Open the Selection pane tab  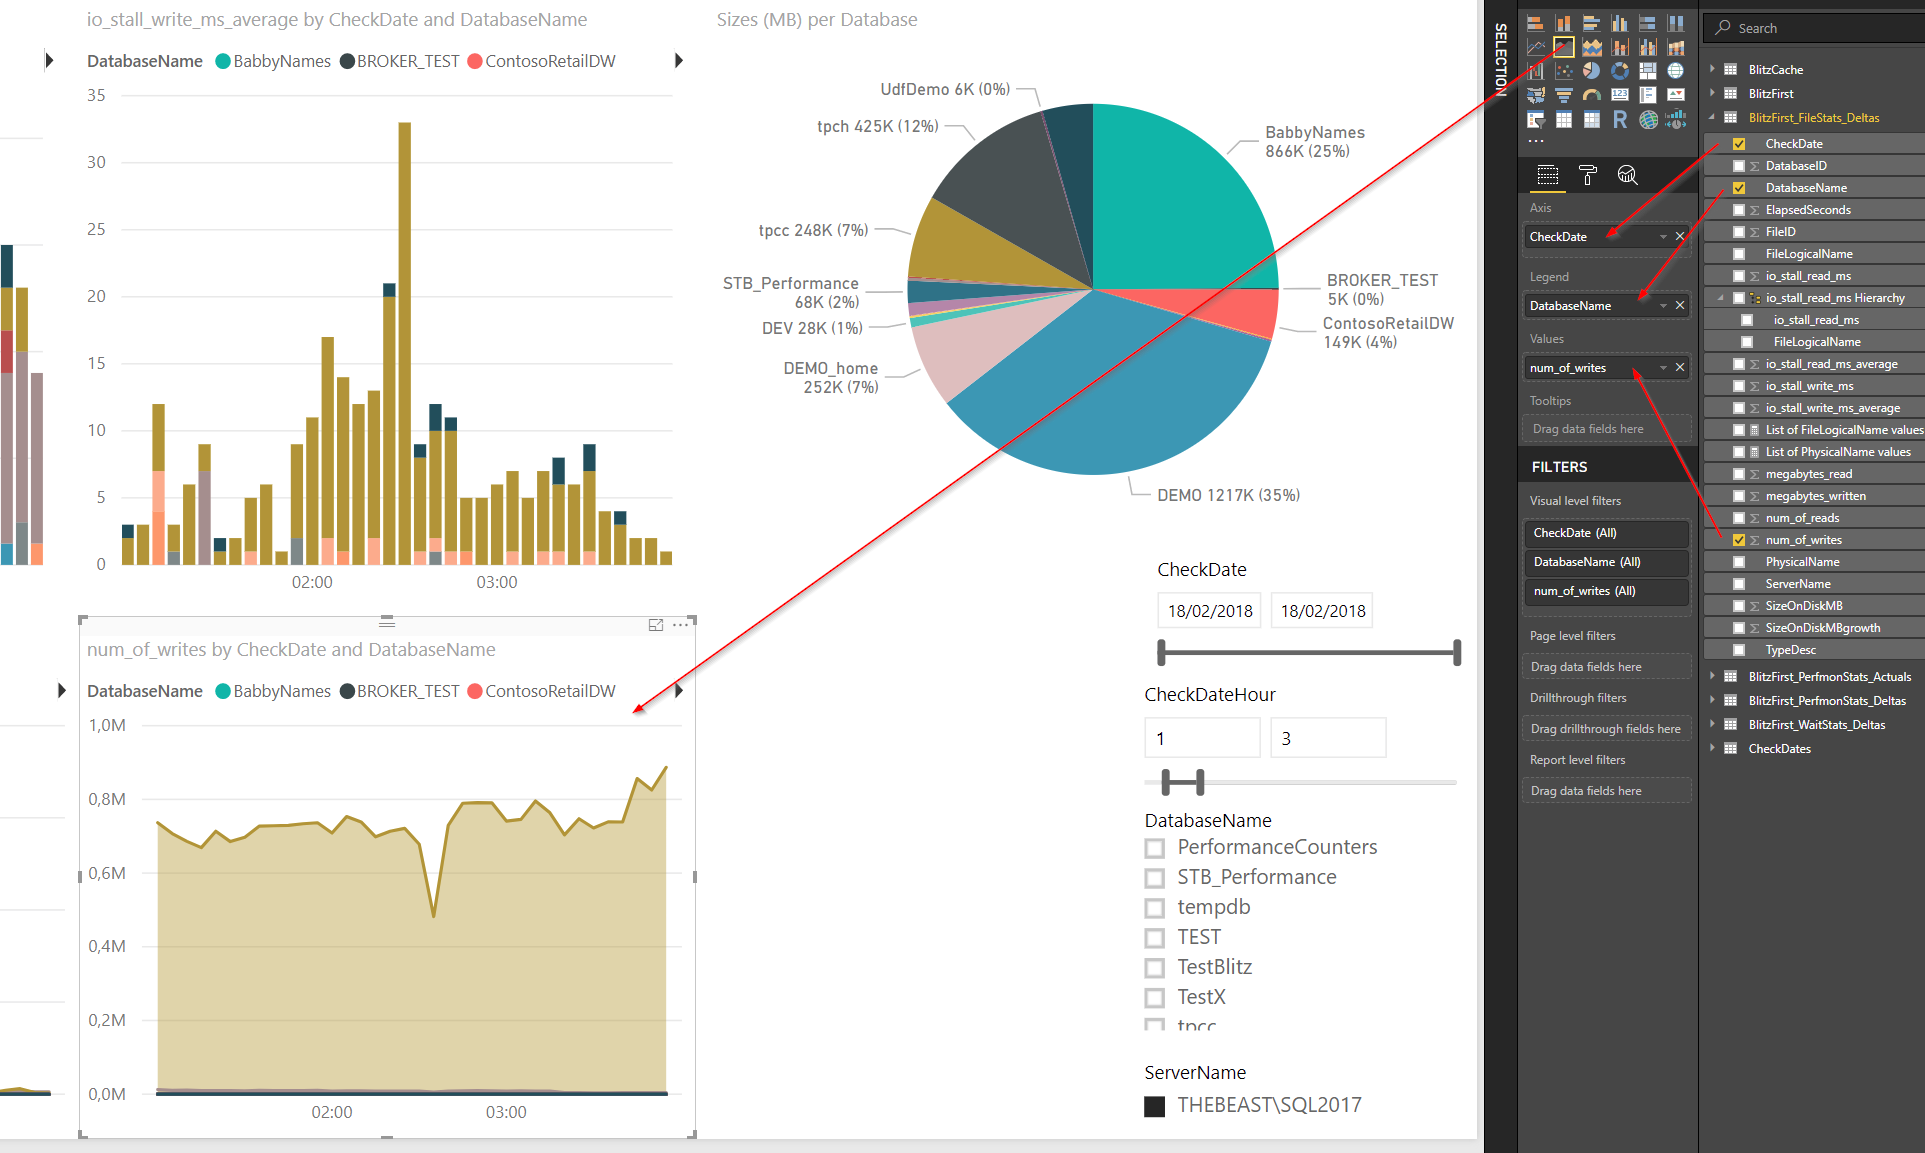(1500, 59)
